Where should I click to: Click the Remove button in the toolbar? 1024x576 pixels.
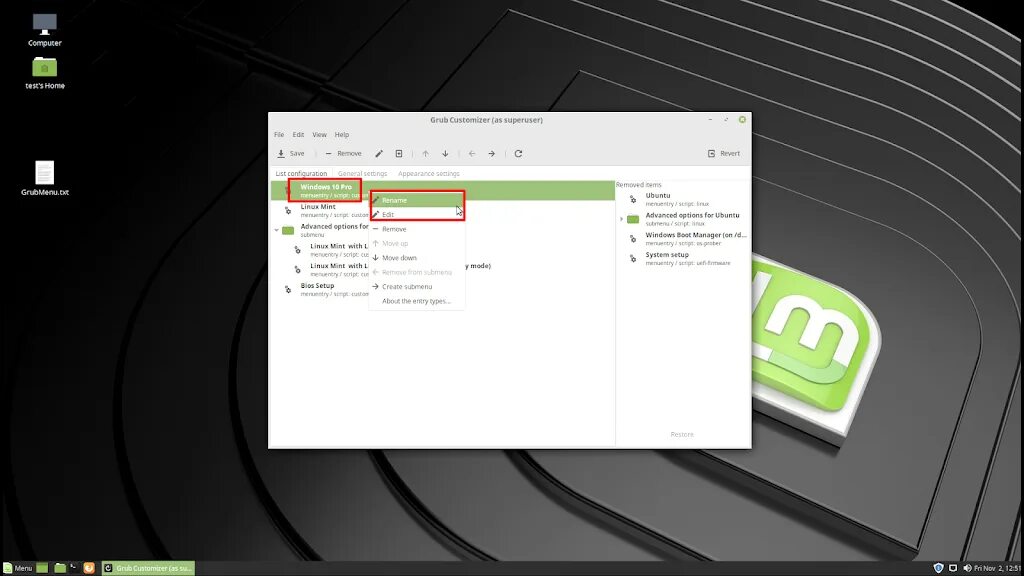point(344,153)
